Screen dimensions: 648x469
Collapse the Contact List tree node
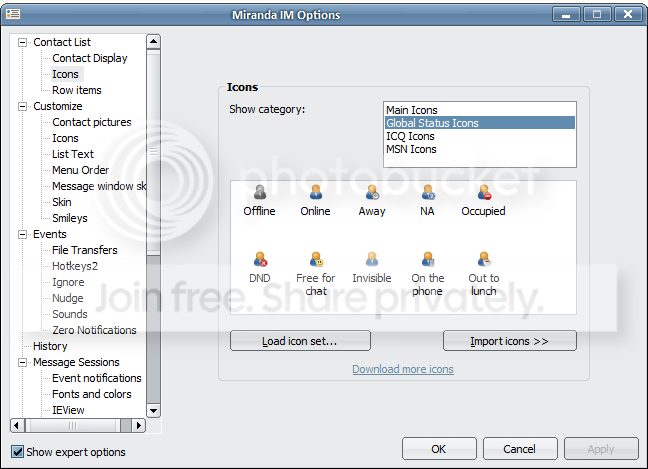pyautogui.click(x=22, y=42)
